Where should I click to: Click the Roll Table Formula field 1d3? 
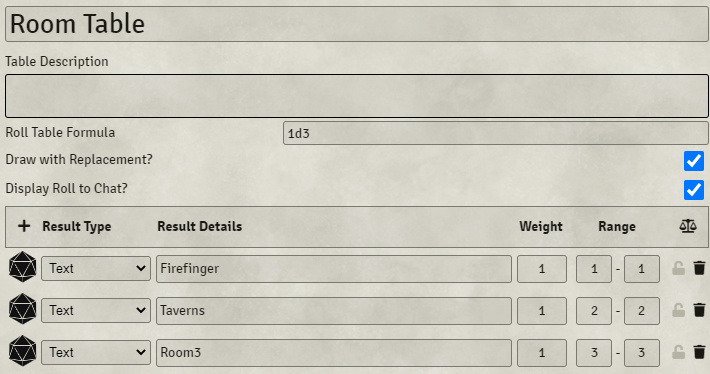point(495,133)
